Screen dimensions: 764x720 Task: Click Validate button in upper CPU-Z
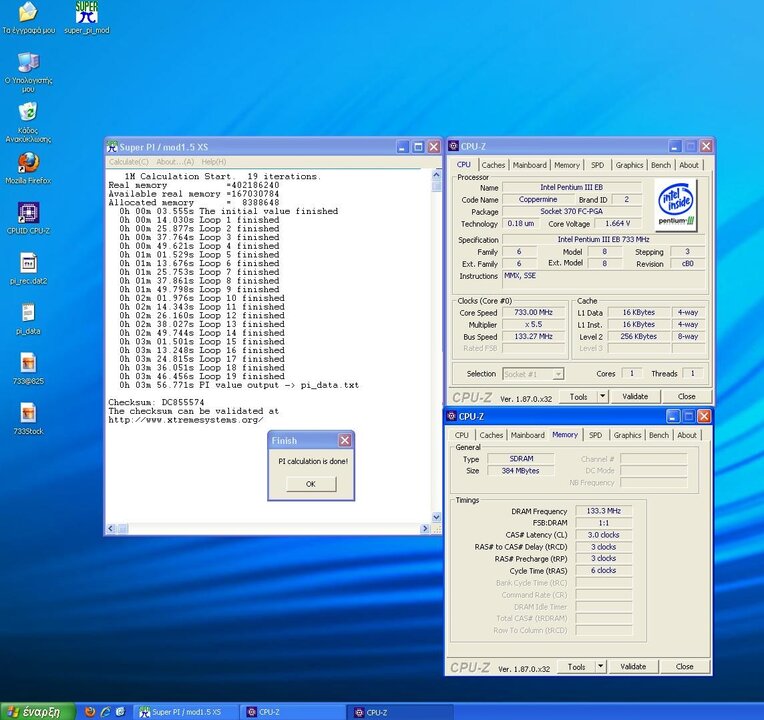pyautogui.click(x=635, y=397)
